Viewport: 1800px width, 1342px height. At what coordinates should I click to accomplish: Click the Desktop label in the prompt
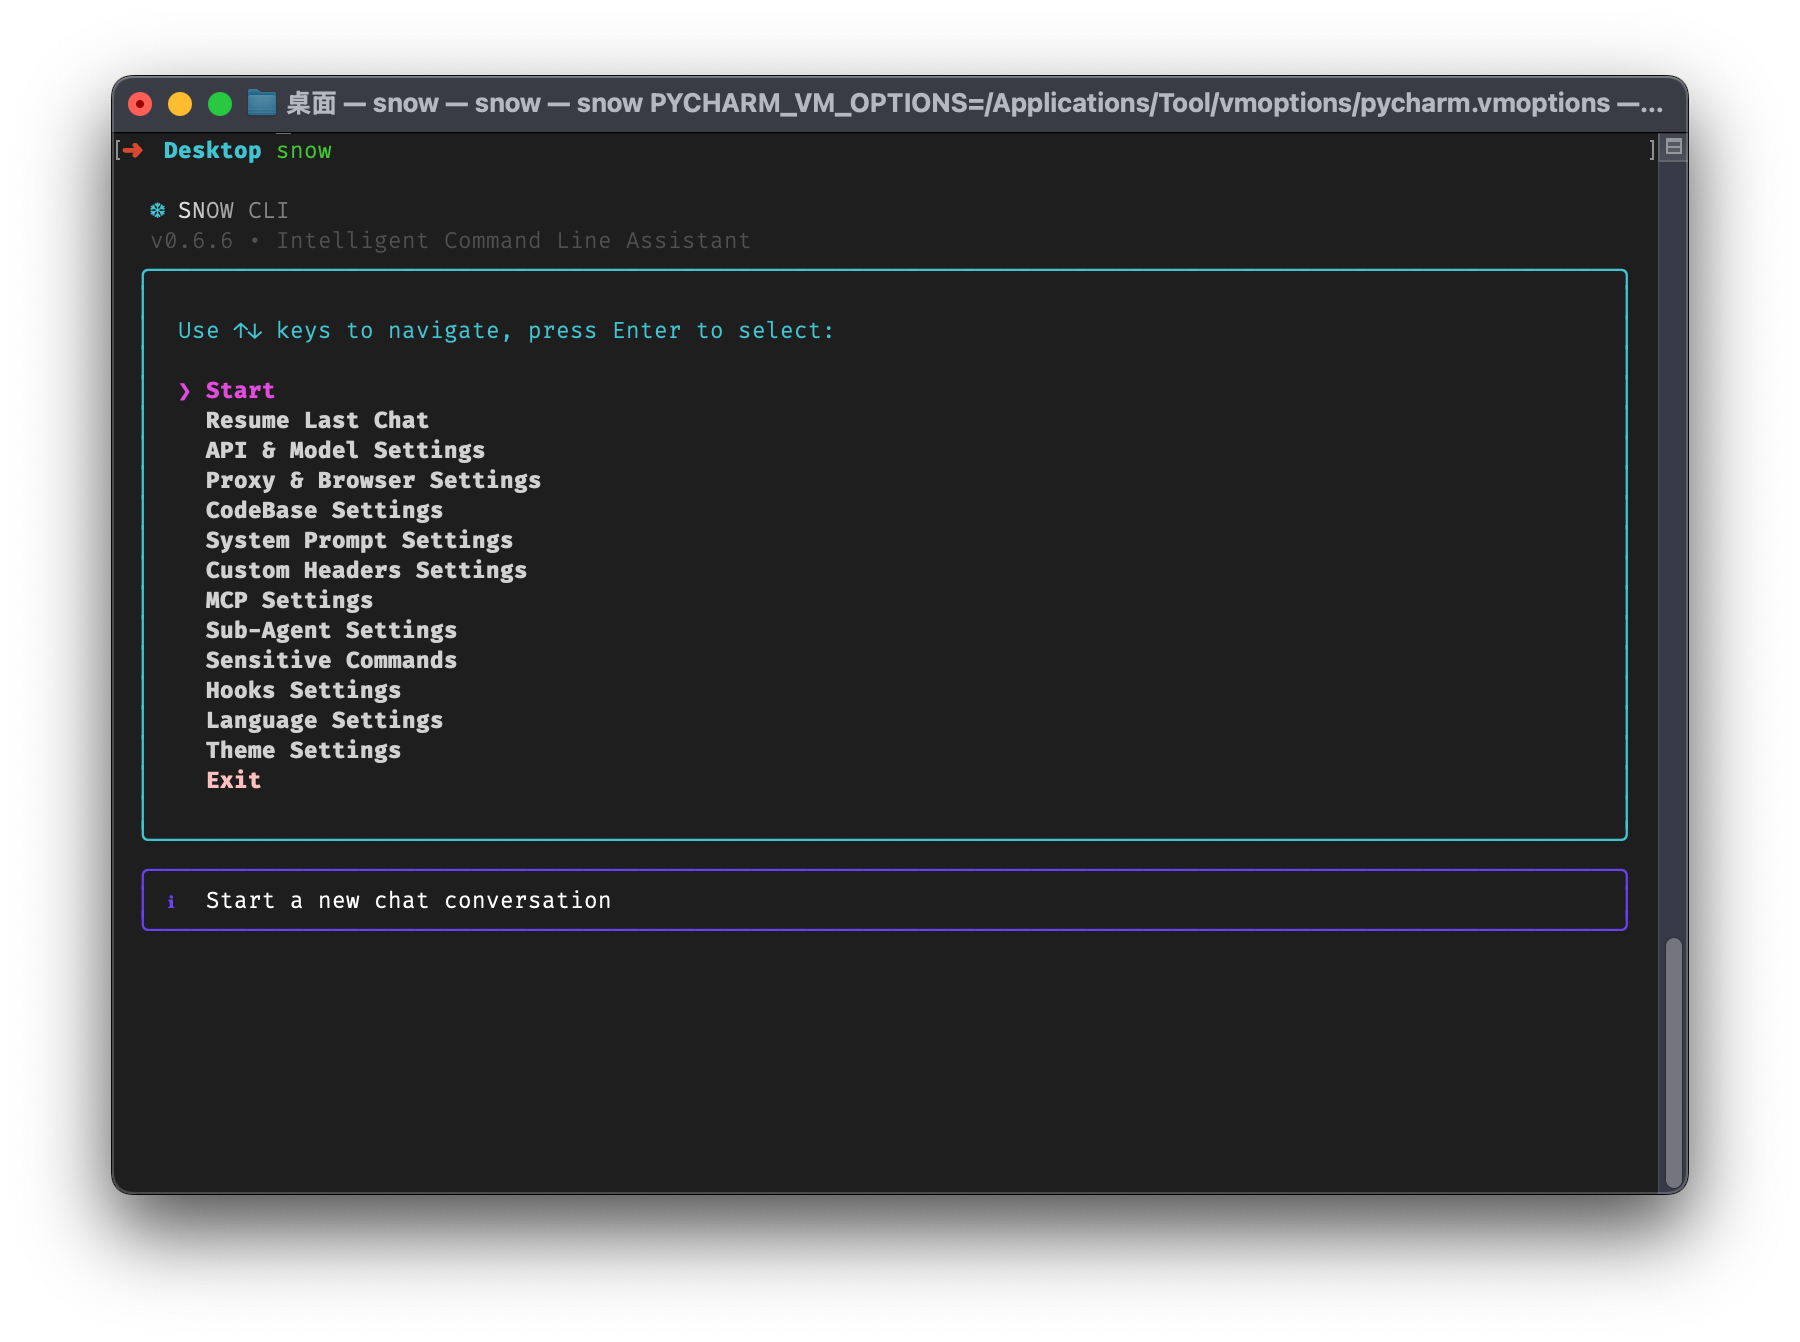(x=211, y=150)
